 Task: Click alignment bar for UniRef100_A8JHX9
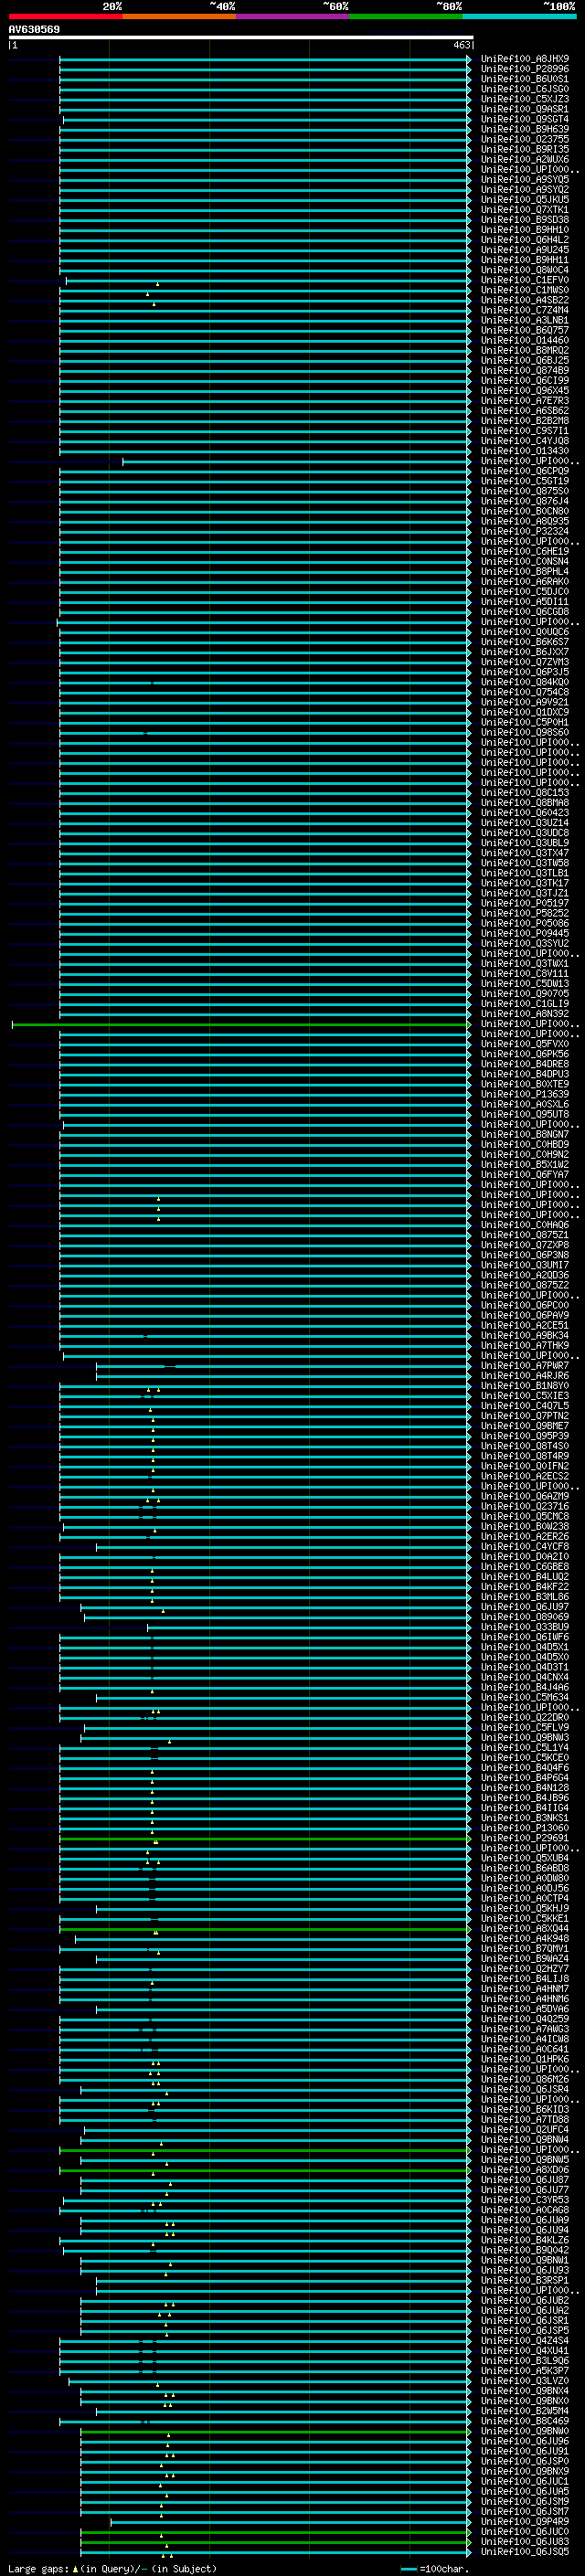[x=264, y=59]
